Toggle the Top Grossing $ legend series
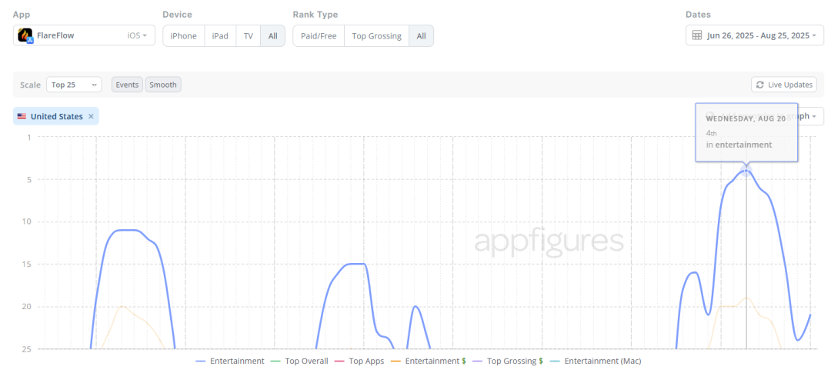 508,361
